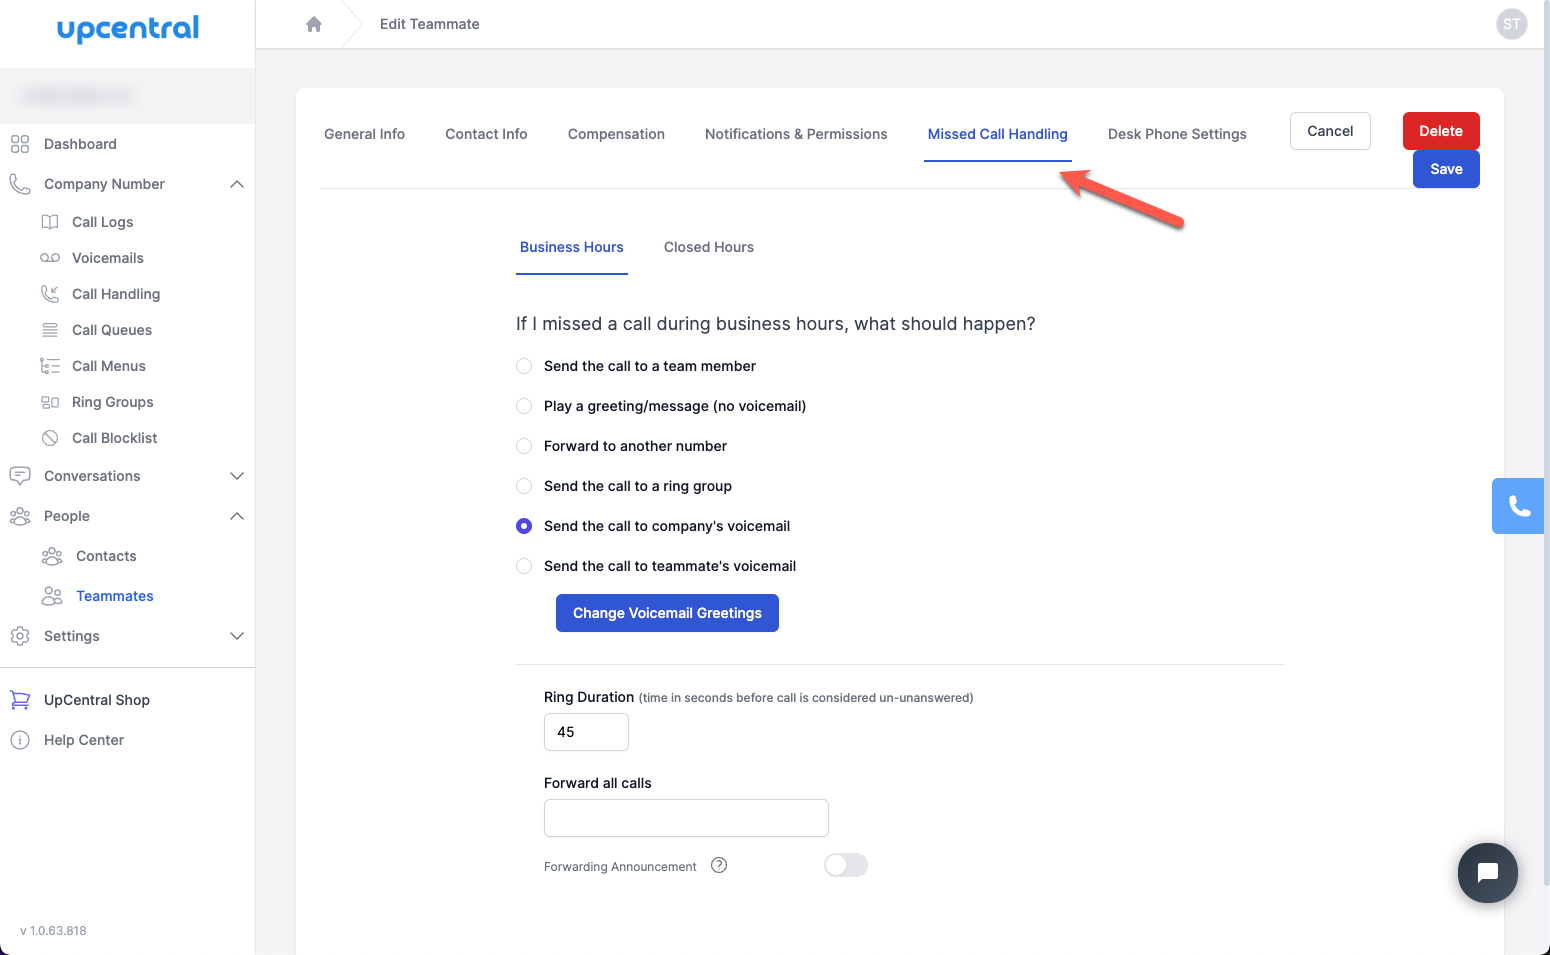Viewport: 1550px width, 955px height.
Task: Choose "Forward to another number" option
Action: point(524,446)
